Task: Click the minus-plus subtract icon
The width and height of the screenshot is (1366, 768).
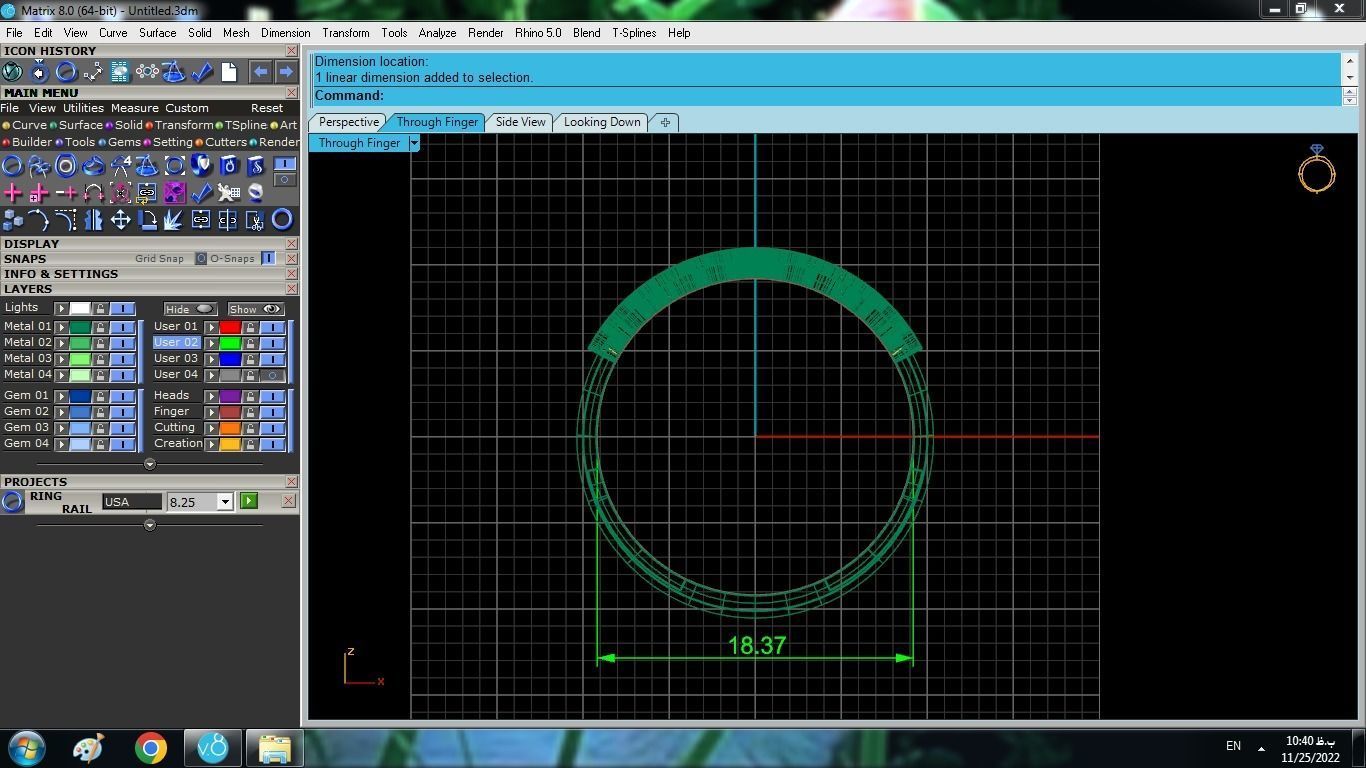Action: tap(66, 193)
